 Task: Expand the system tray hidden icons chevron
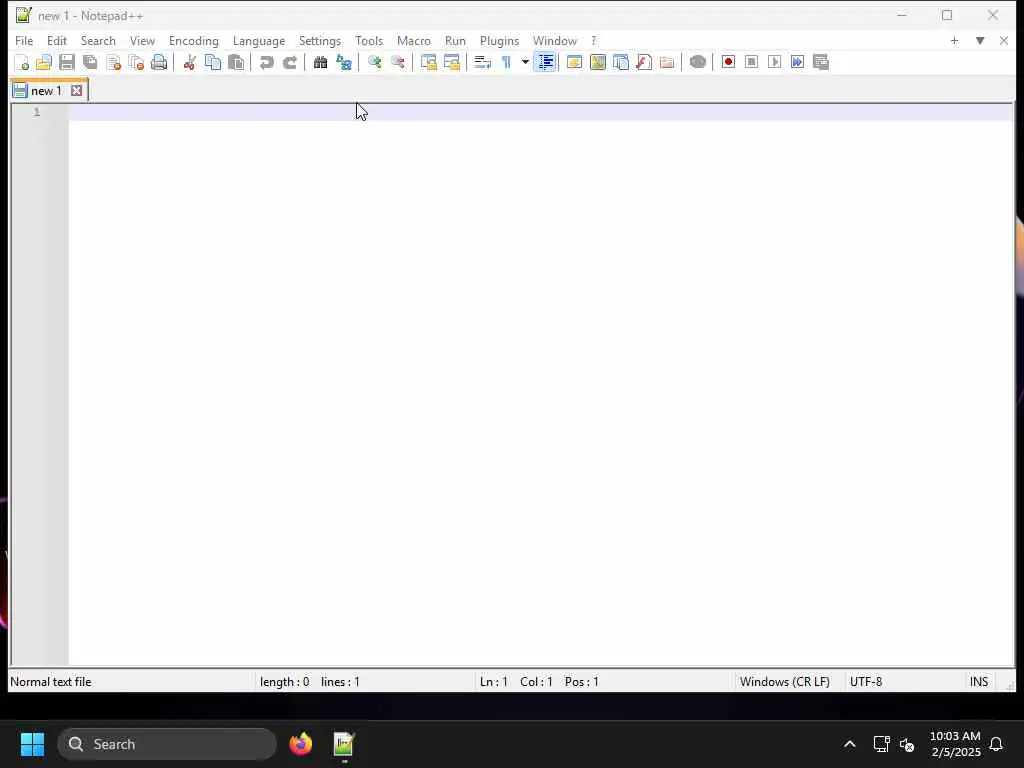pyautogui.click(x=850, y=744)
